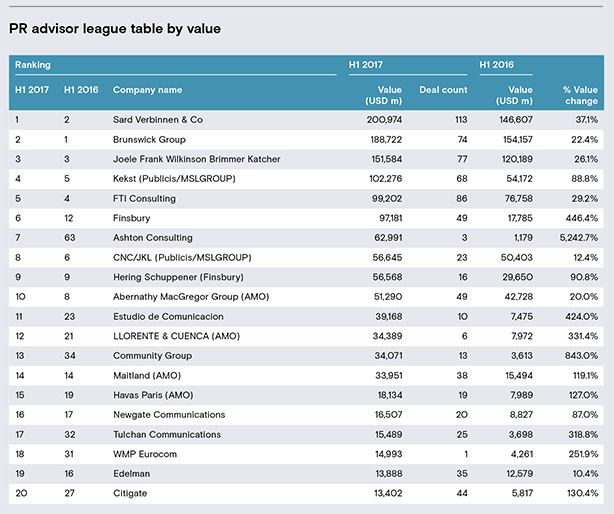Select Estudio de Comunicacion company name
This screenshot has width=614, height=514.
168,316
